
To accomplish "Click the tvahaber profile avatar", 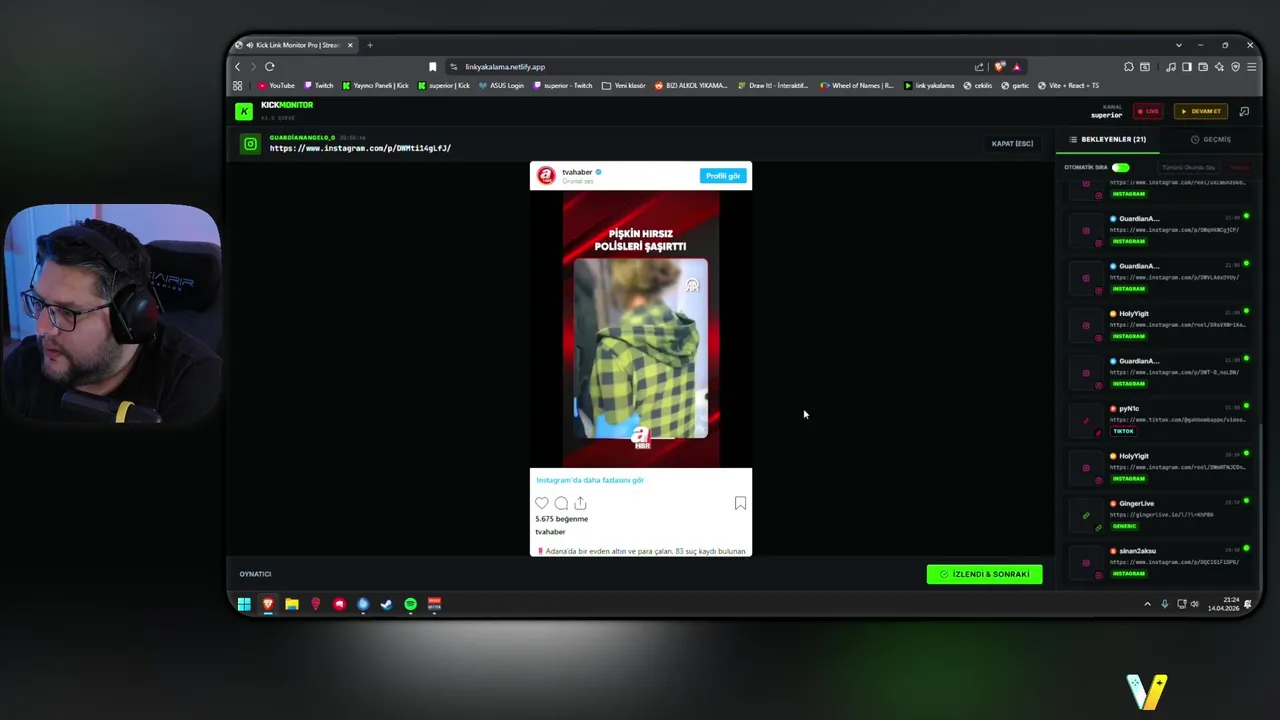I will pyautogui.click(x=546, y=176).
